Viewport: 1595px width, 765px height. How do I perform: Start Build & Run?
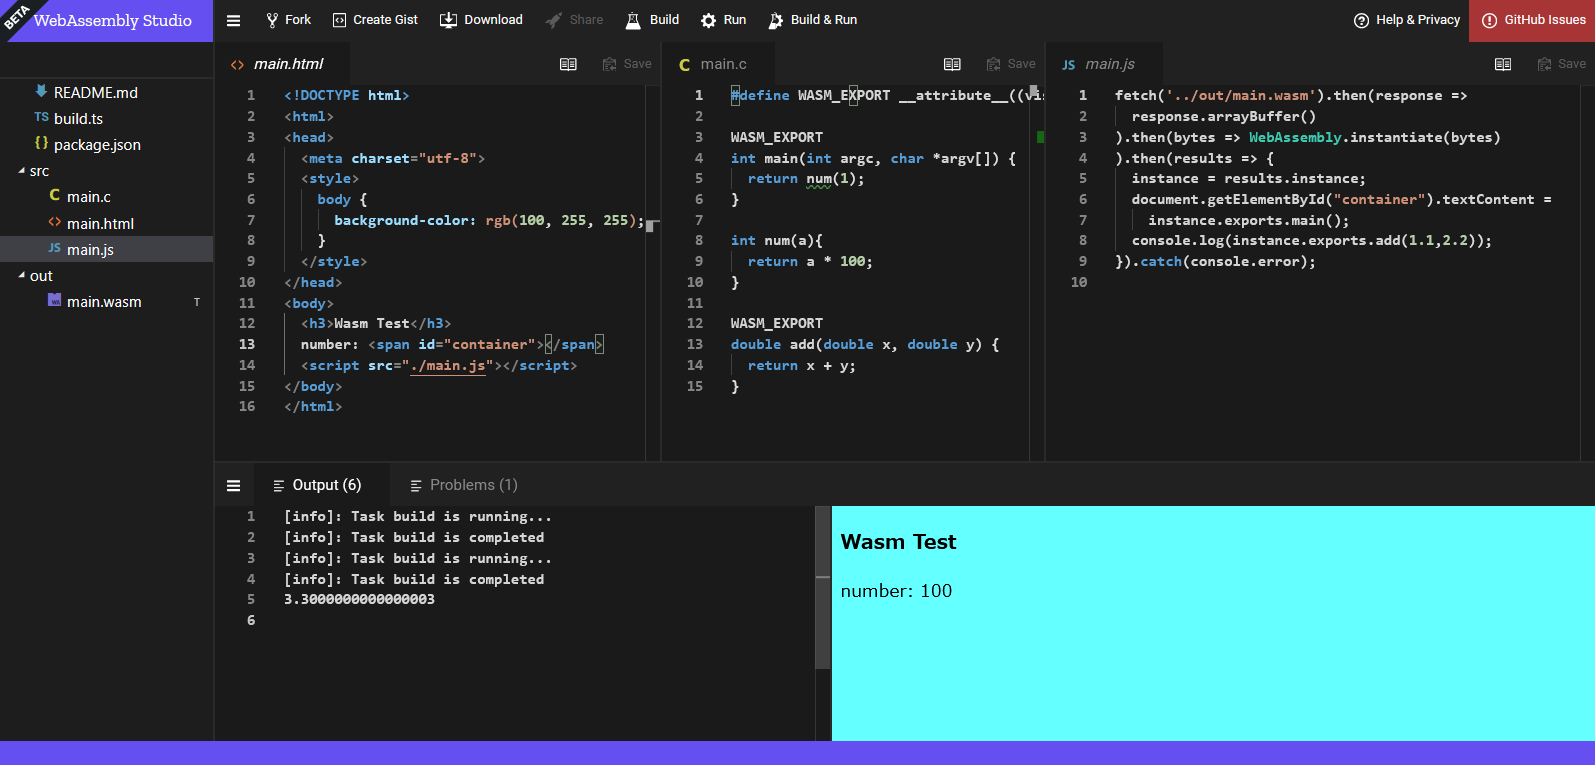(x=812, y=20)
